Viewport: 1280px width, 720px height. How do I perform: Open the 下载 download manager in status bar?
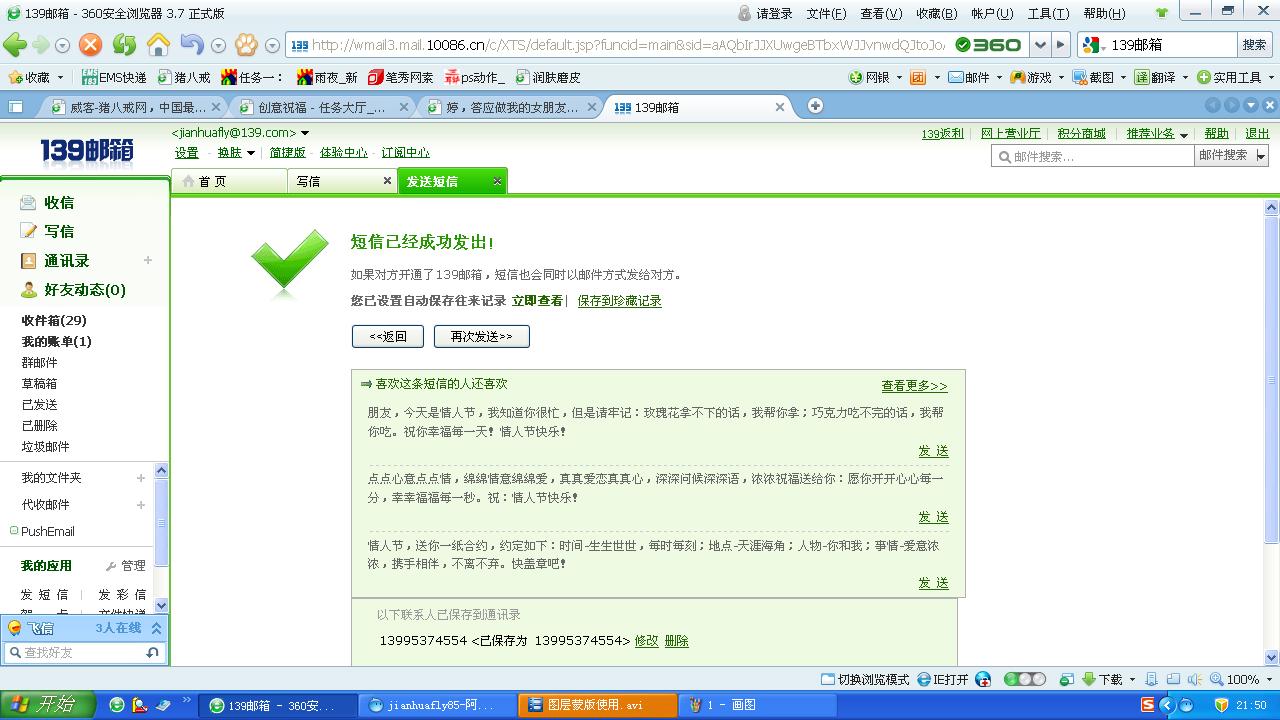(x=1102, y=679)
